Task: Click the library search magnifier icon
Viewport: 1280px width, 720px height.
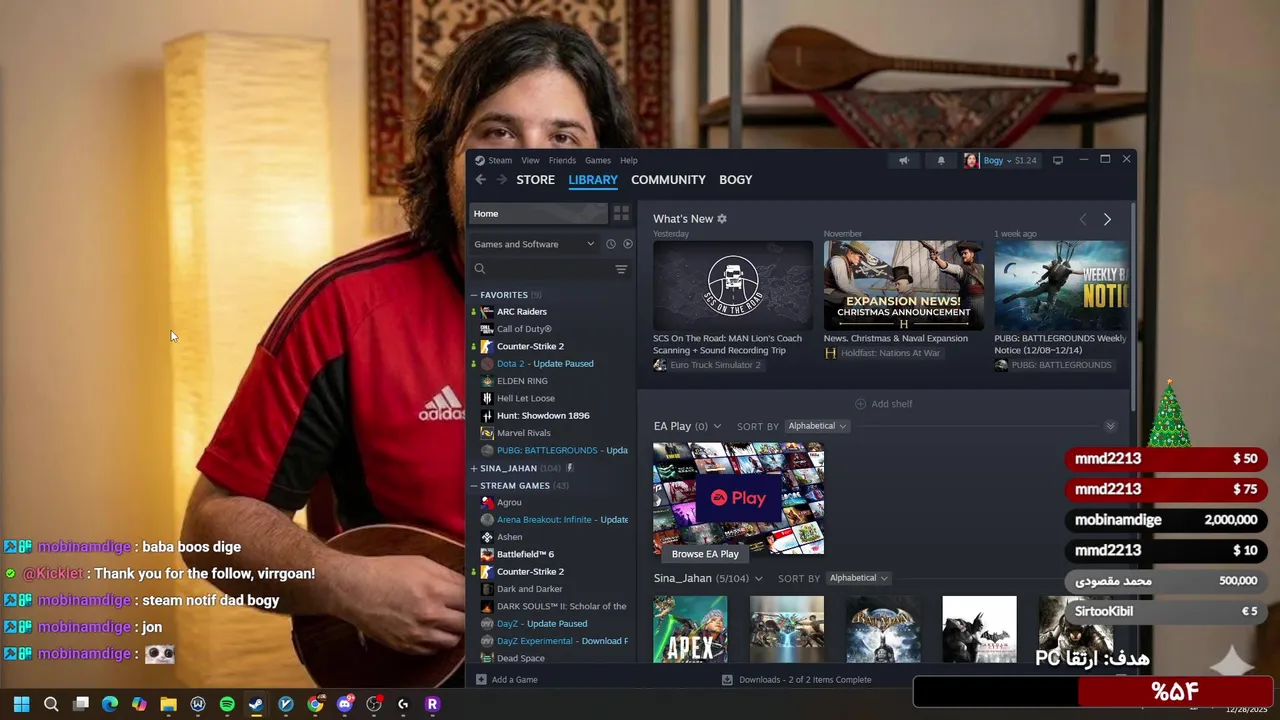Action: (480, 269)
